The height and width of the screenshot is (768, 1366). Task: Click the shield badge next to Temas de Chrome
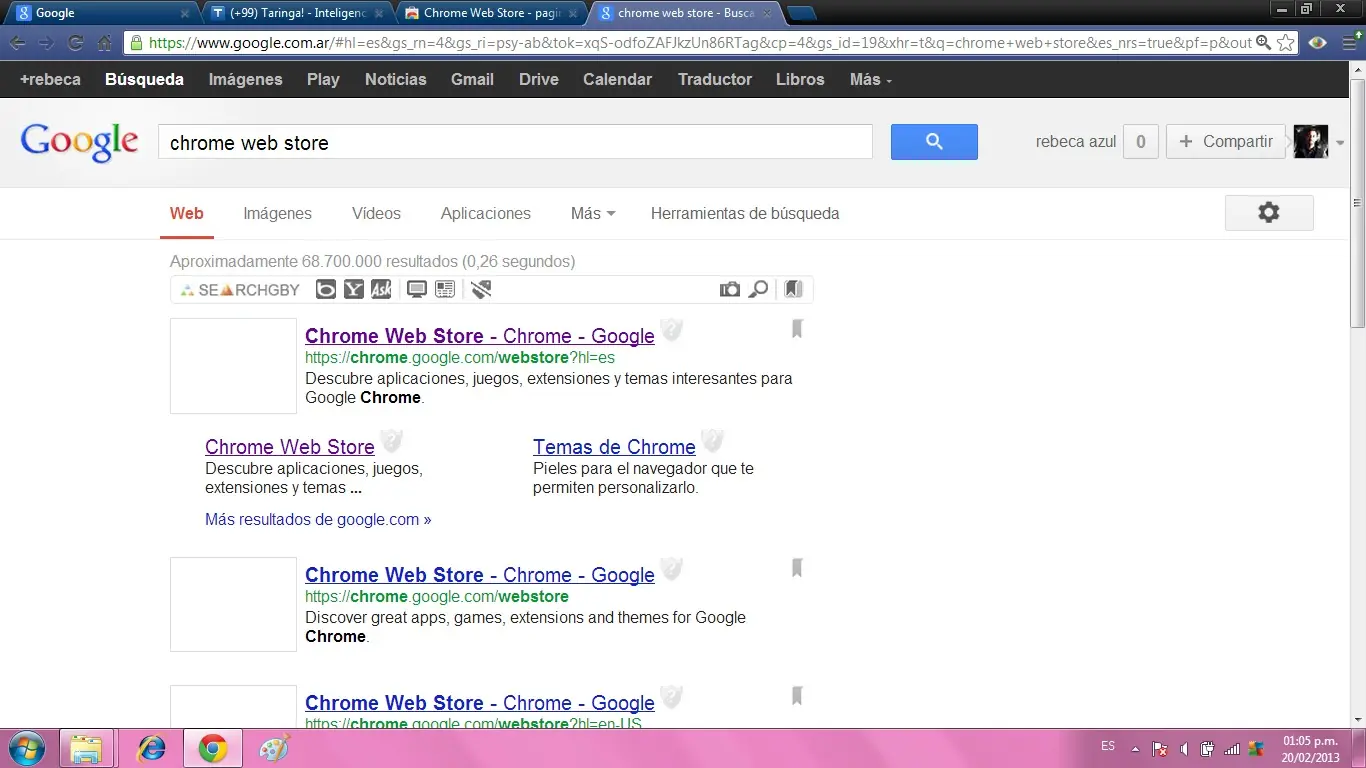[712, 441]
